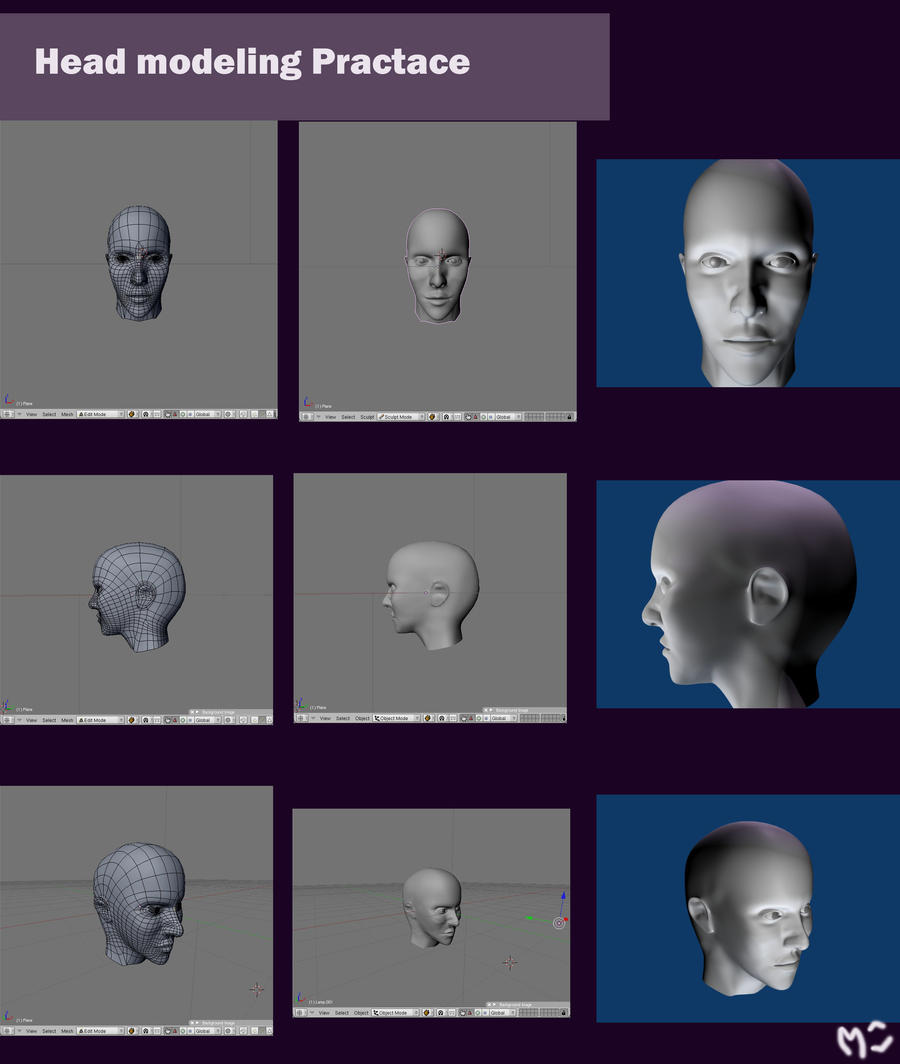This screenshot has height=1064, width=900.
Task: Toggle the 3D manipulator hand button in the front wireframe header
Action: pos(168,414)
